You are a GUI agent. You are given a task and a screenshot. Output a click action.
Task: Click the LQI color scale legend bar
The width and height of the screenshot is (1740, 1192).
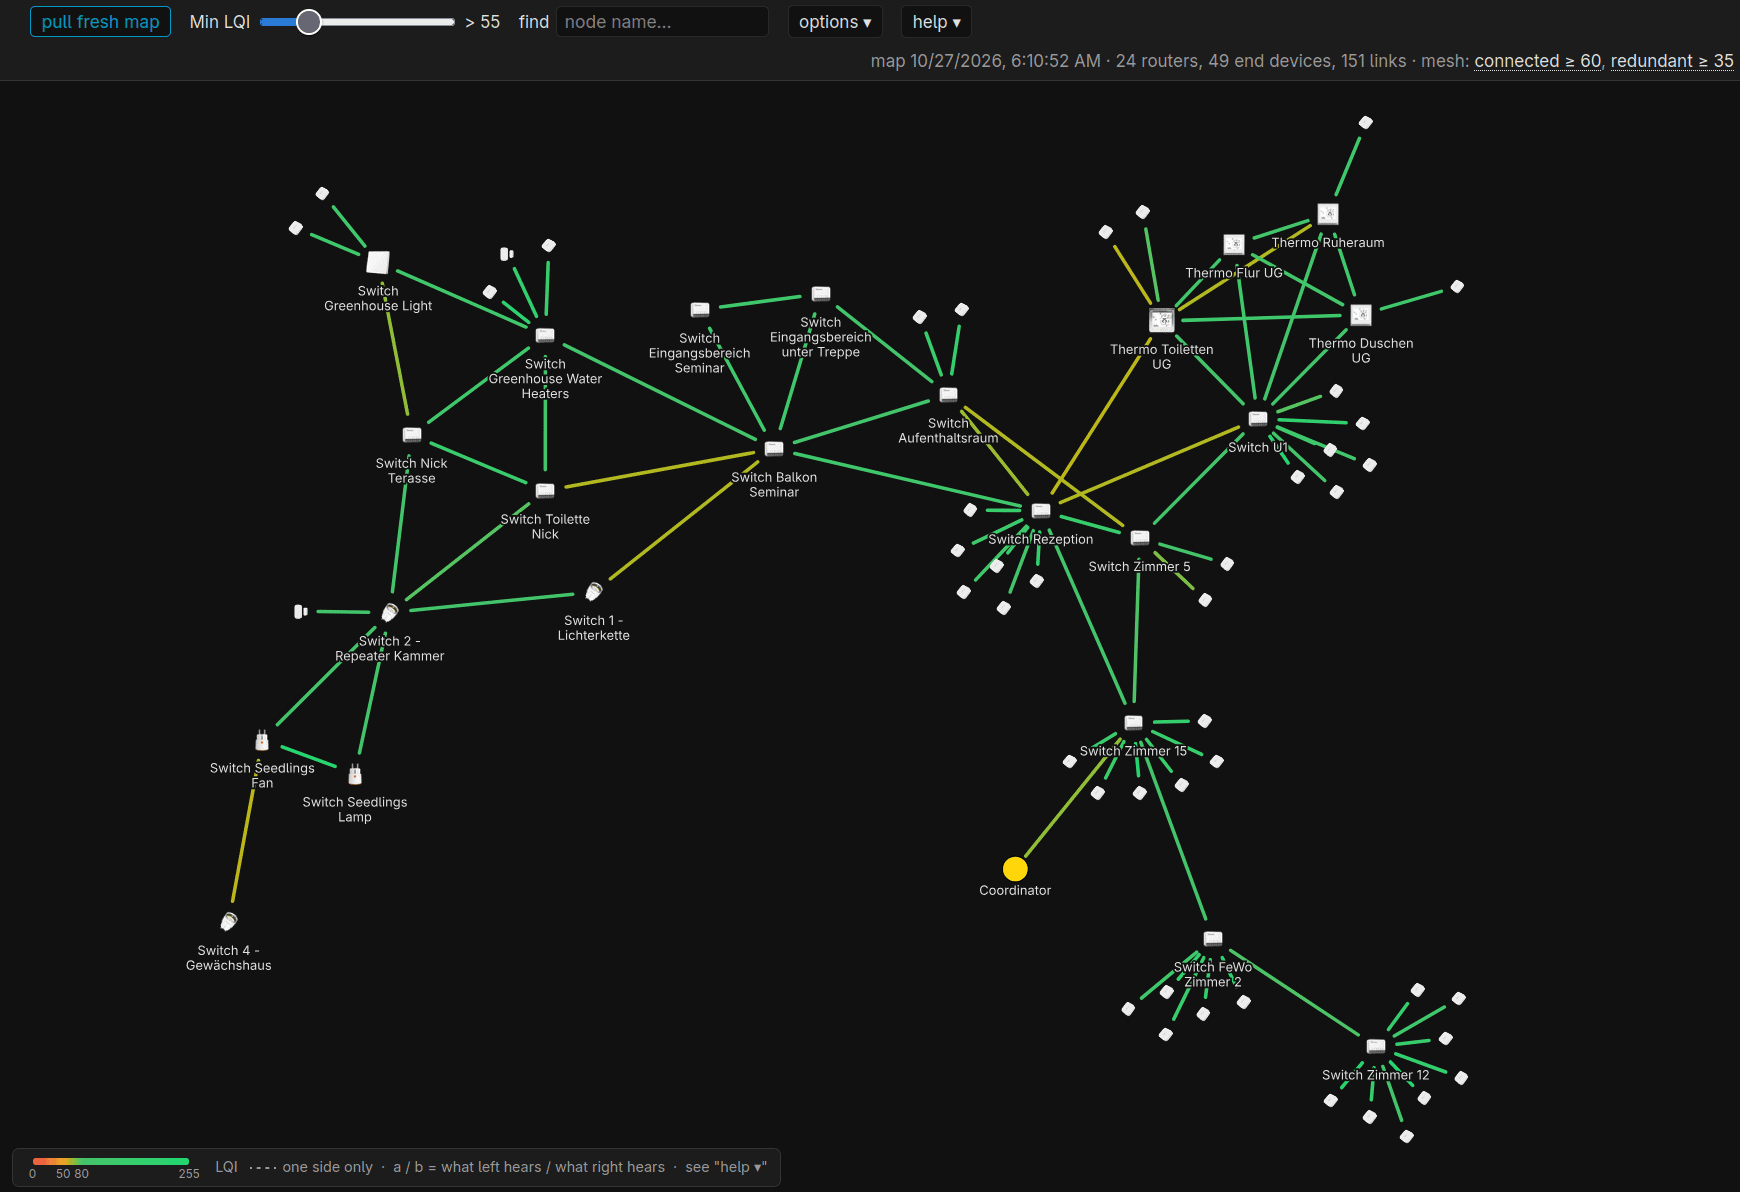click(111, 1162)
